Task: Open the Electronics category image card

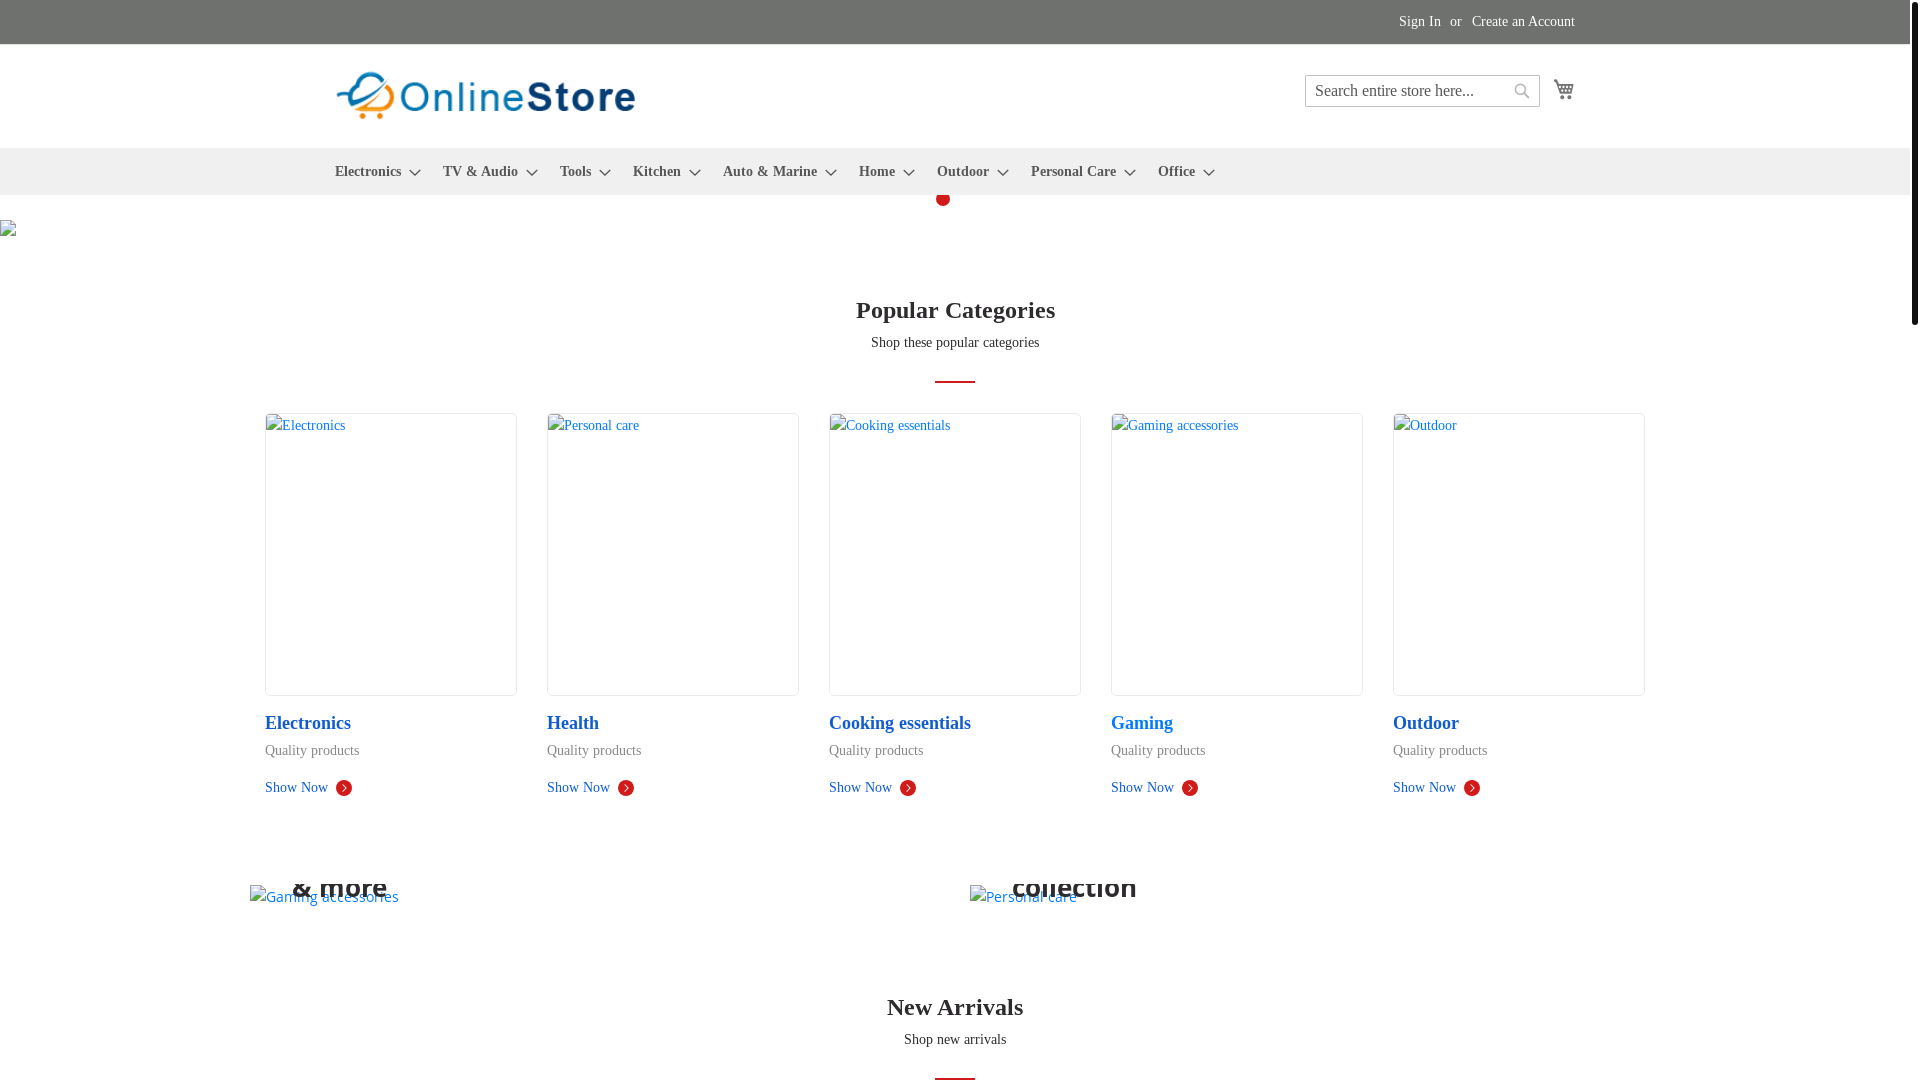Action: point(391,554)
